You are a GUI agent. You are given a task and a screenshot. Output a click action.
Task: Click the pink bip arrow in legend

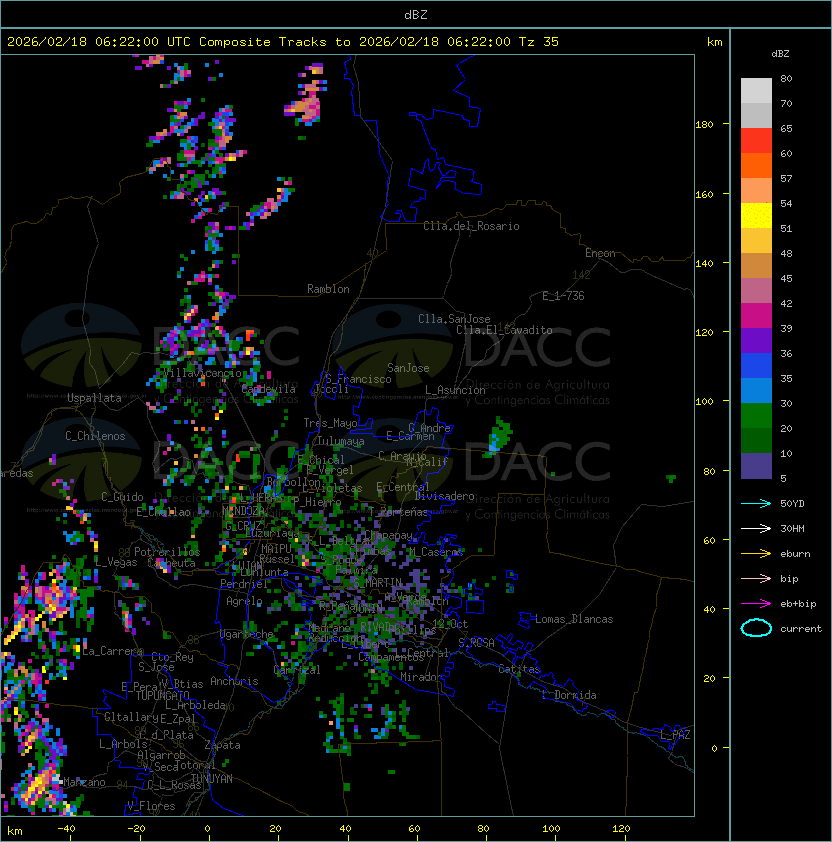point(756,579)
